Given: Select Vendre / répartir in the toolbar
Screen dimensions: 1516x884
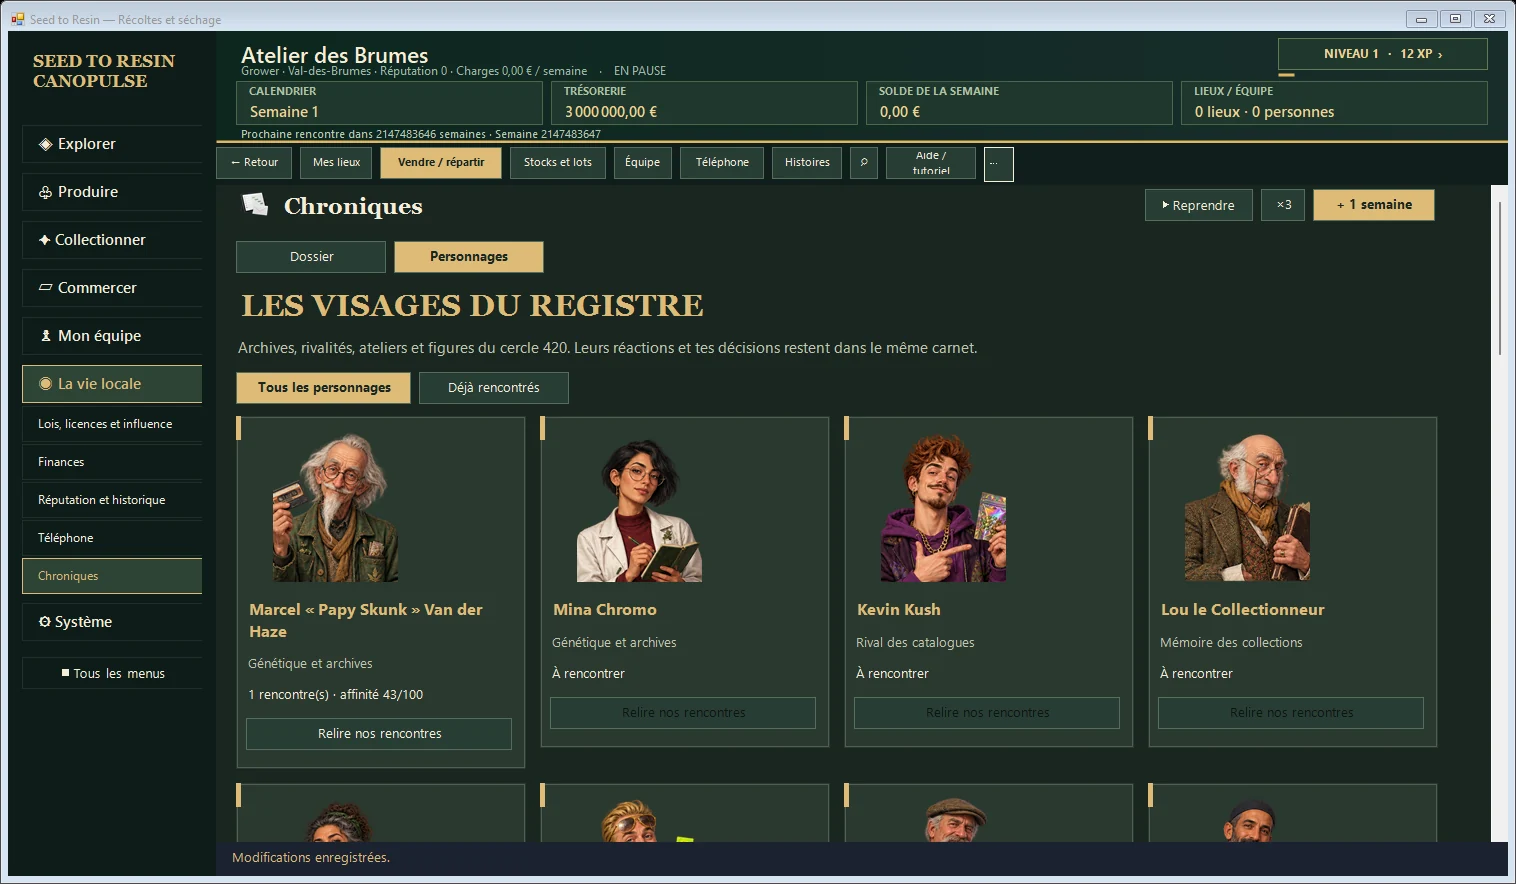Looking at the screenshot, I should pos(441,163).
